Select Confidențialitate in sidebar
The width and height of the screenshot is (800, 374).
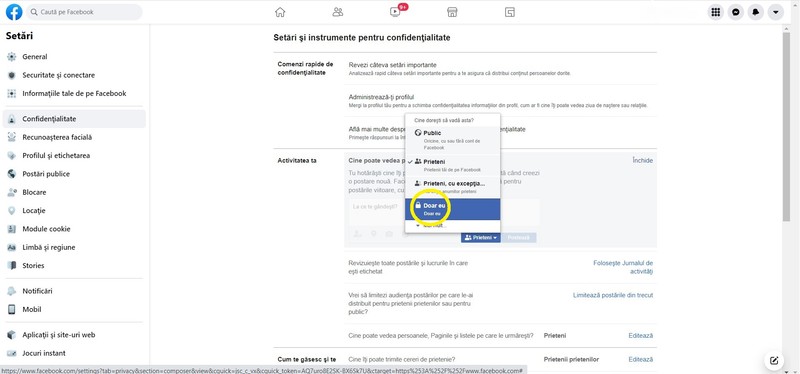[x=74, y=119]
